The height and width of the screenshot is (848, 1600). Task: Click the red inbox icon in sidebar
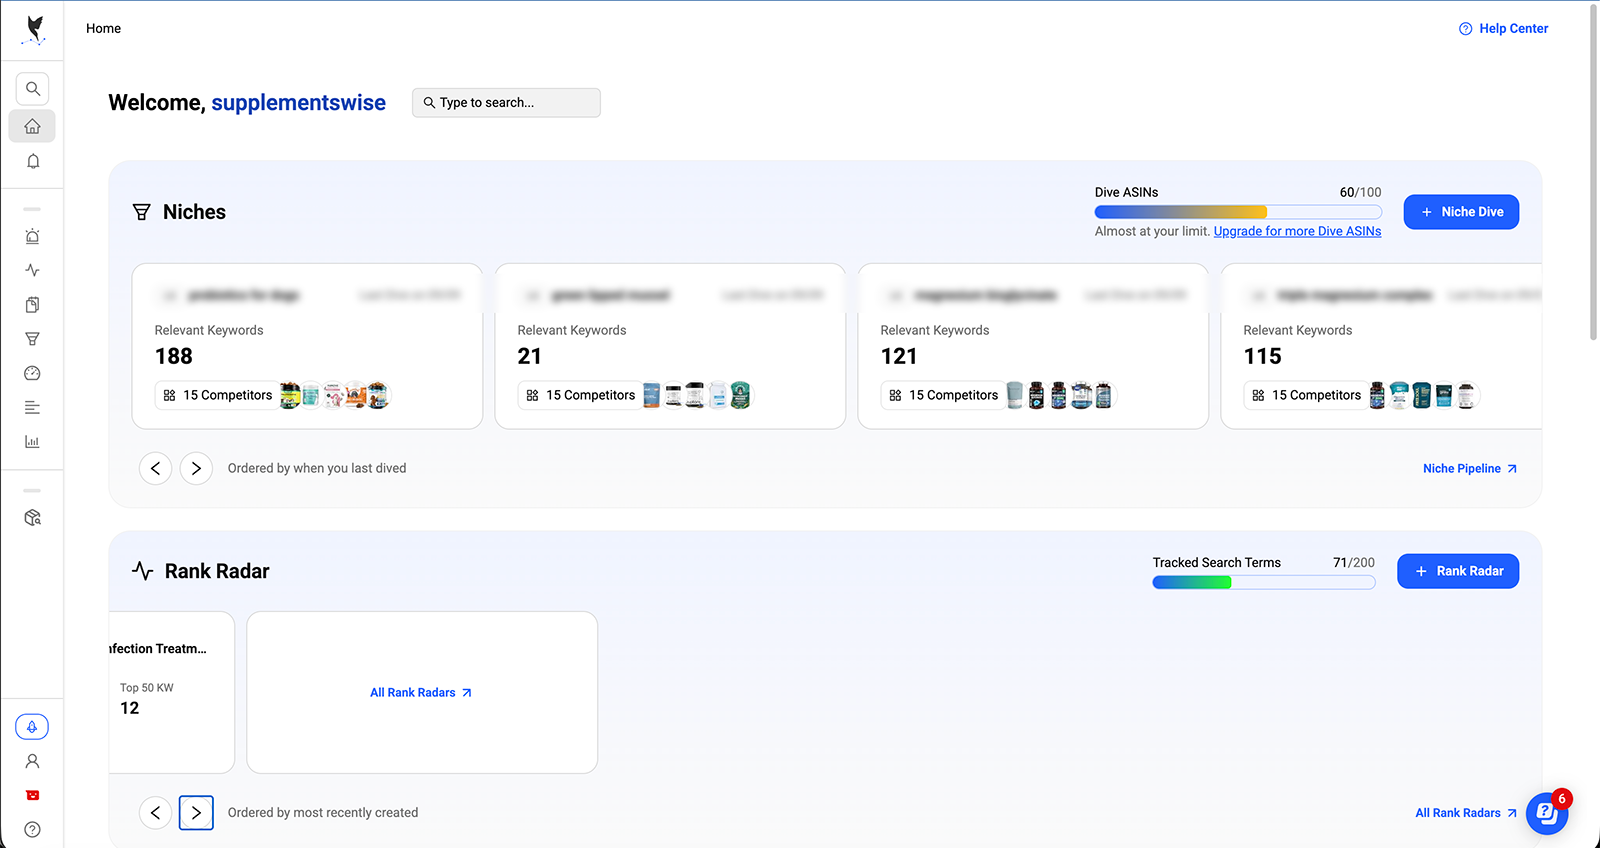pyautogui.click(x=32, y=795)
